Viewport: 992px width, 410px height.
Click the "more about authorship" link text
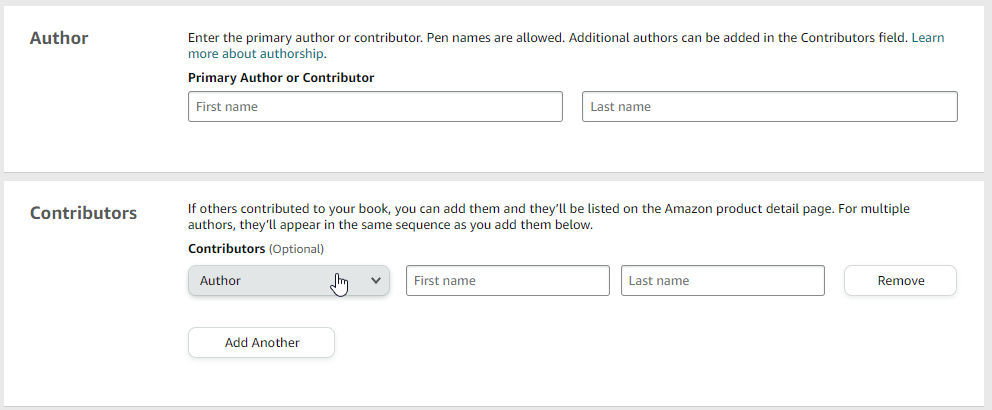point(256,54)
